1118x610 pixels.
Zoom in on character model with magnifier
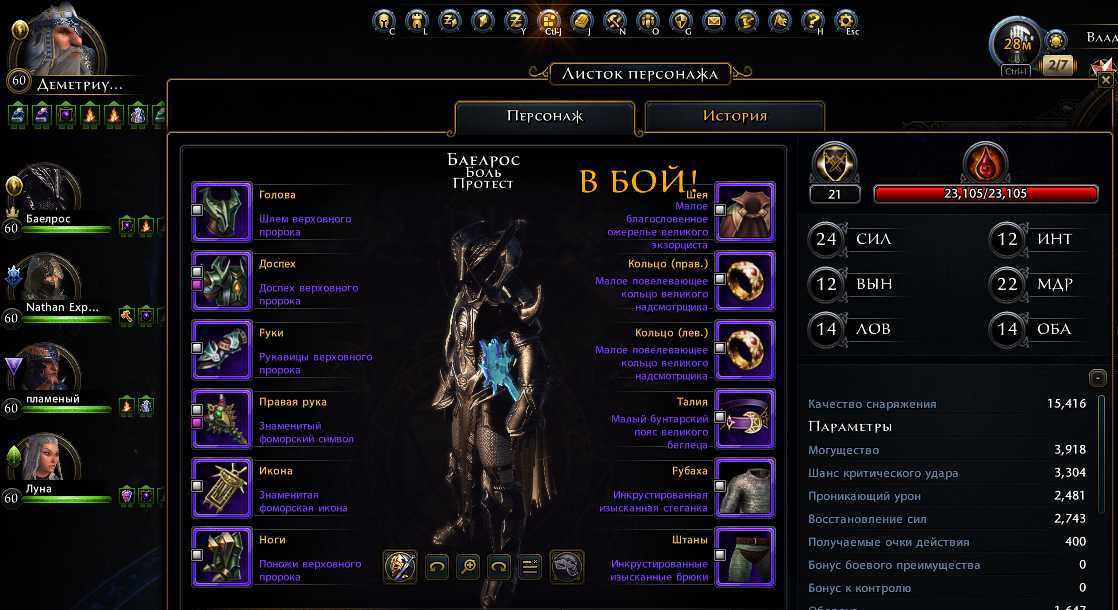pos(469,567)
